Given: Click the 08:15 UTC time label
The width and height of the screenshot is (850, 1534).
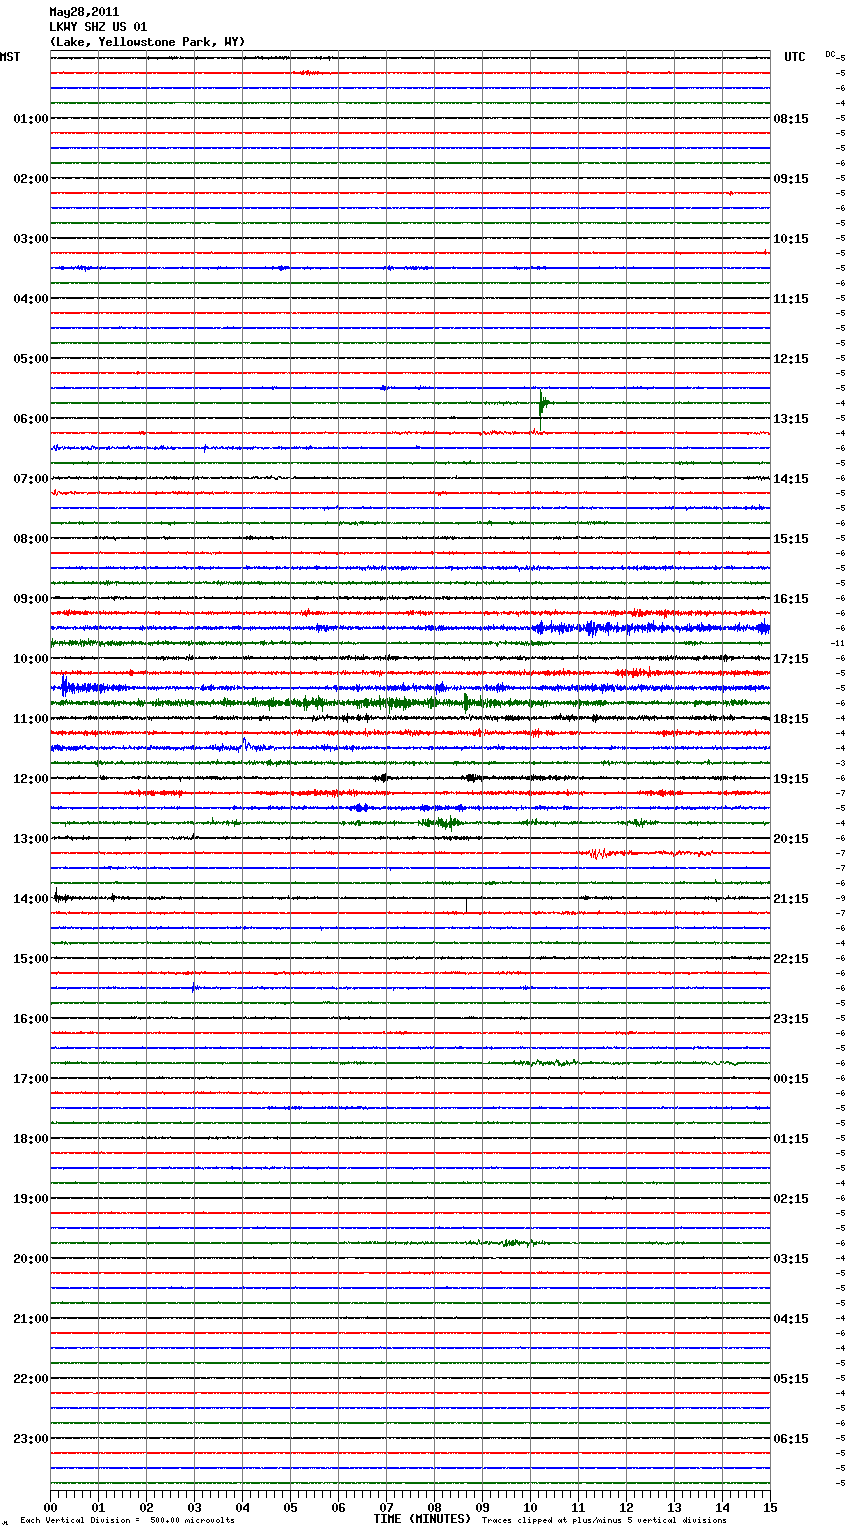Looking at the screenshot, I should coord(791,119).
